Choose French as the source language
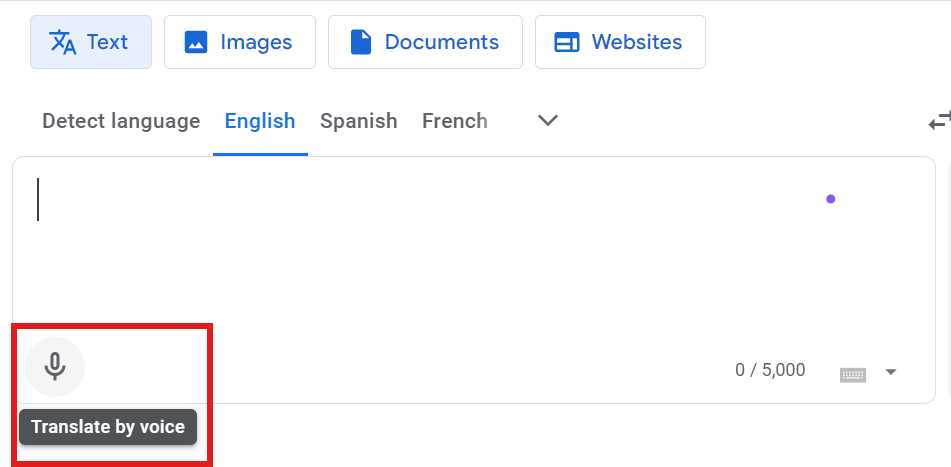The width and height of the screenshot is (951, 467). tap(455, 122)
